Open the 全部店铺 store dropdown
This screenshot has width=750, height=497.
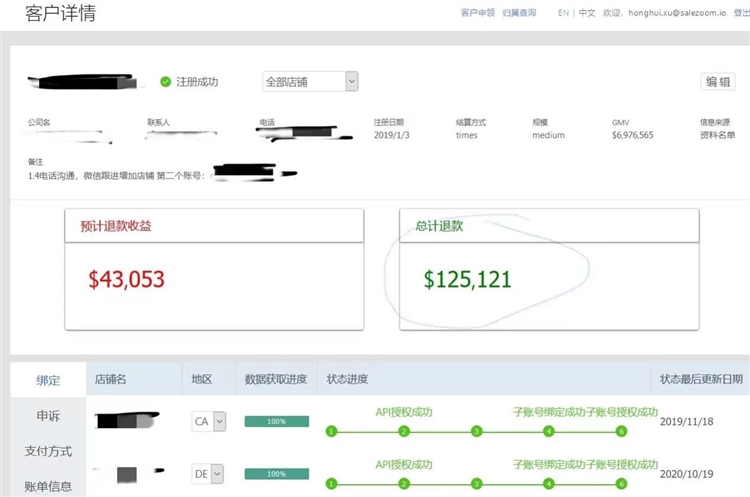pyautogui.click(x=310, y=81)
